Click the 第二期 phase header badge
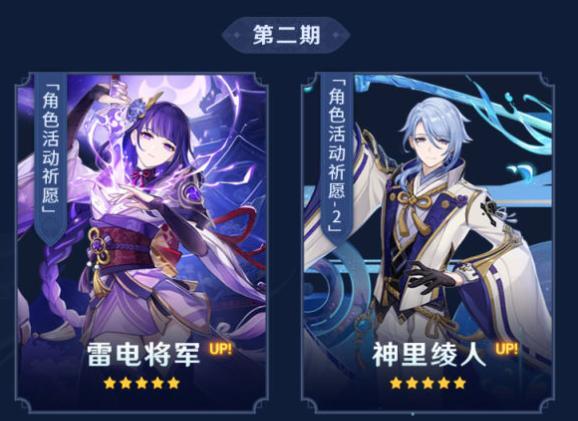 [x=286, y=35]
